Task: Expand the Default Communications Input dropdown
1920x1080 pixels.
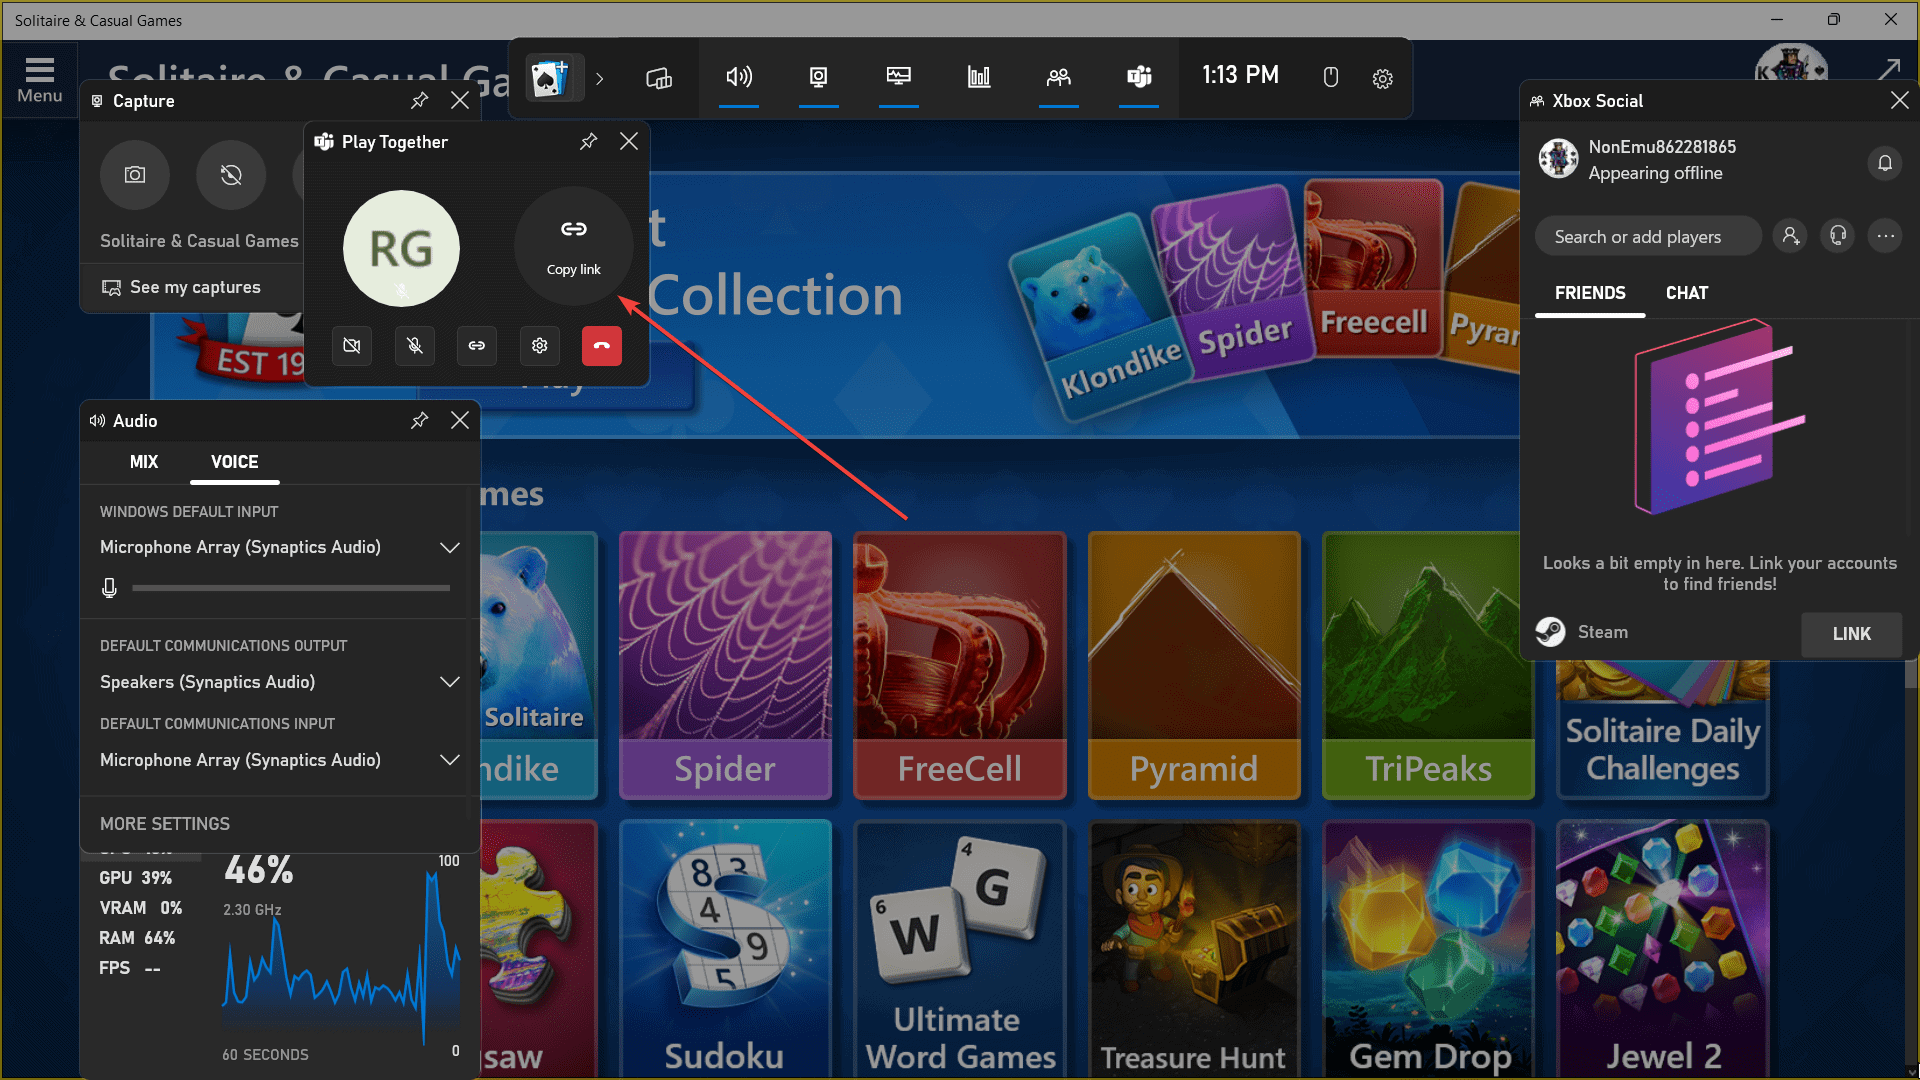Action: coord(450,760)
